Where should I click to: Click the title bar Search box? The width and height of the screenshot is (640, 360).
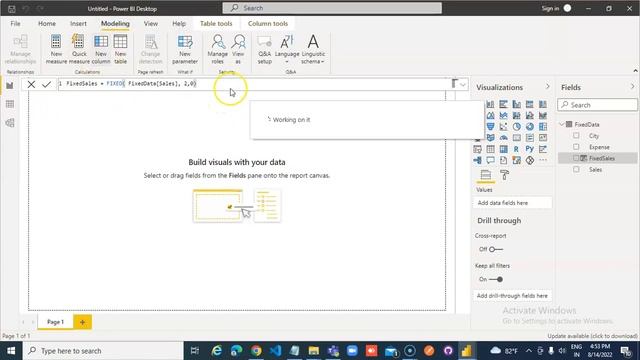pyautogui.click(x=332, y=8)
